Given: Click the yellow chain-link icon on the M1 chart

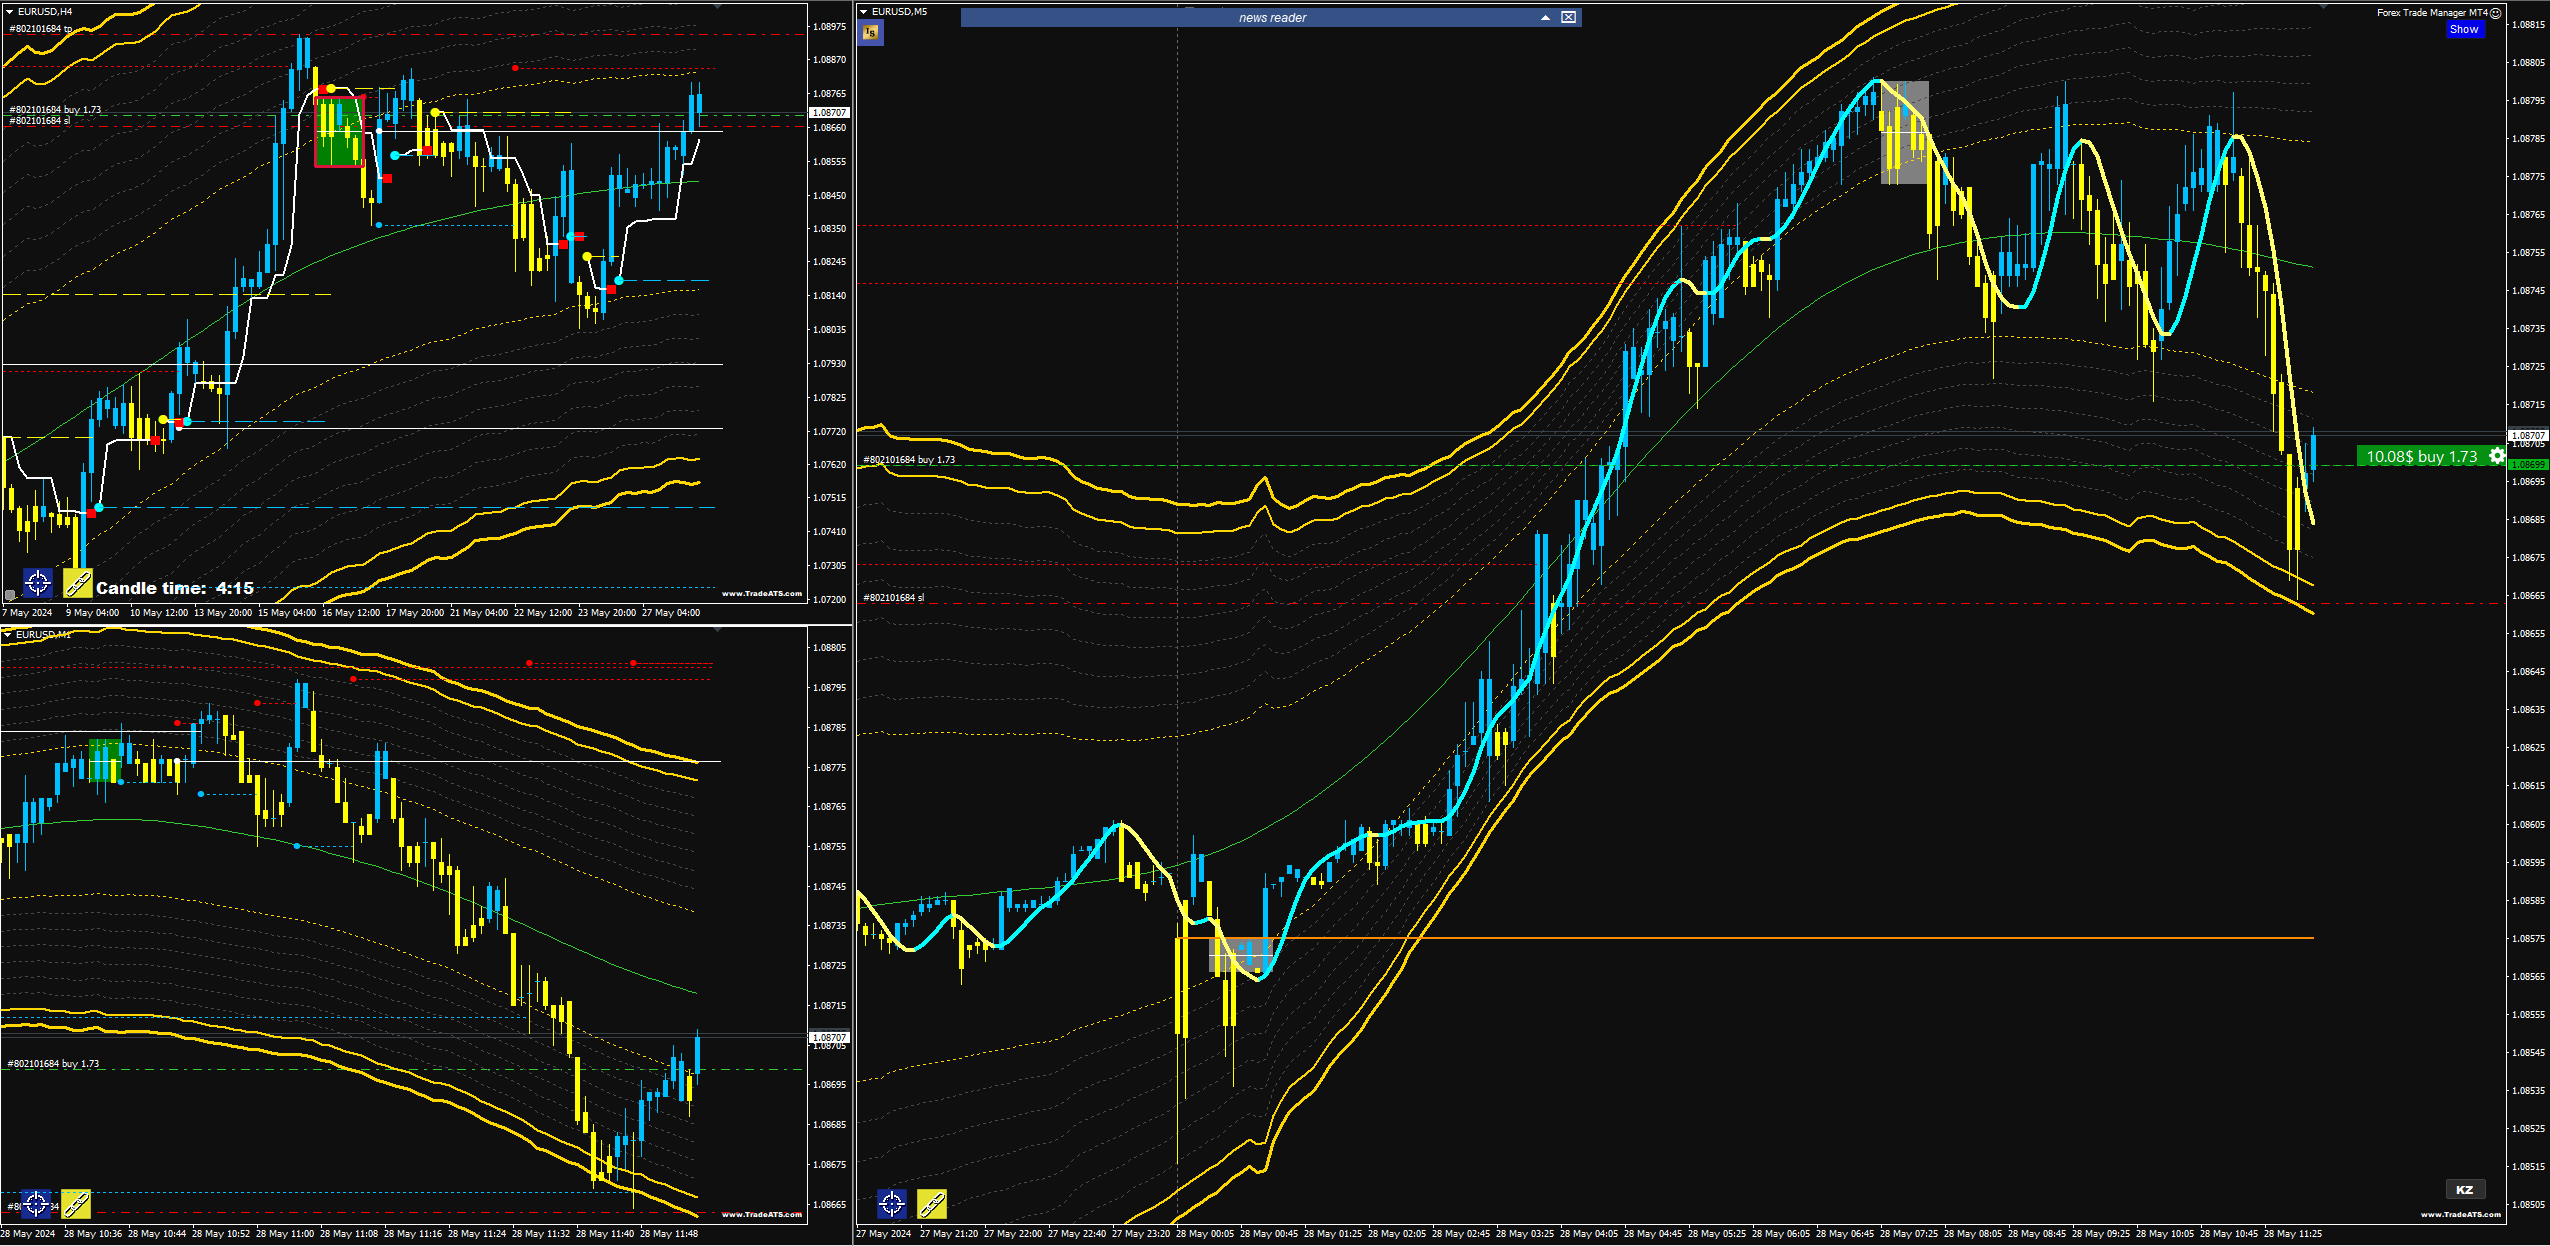Looking at the screenshot, I should [76, 1203].
